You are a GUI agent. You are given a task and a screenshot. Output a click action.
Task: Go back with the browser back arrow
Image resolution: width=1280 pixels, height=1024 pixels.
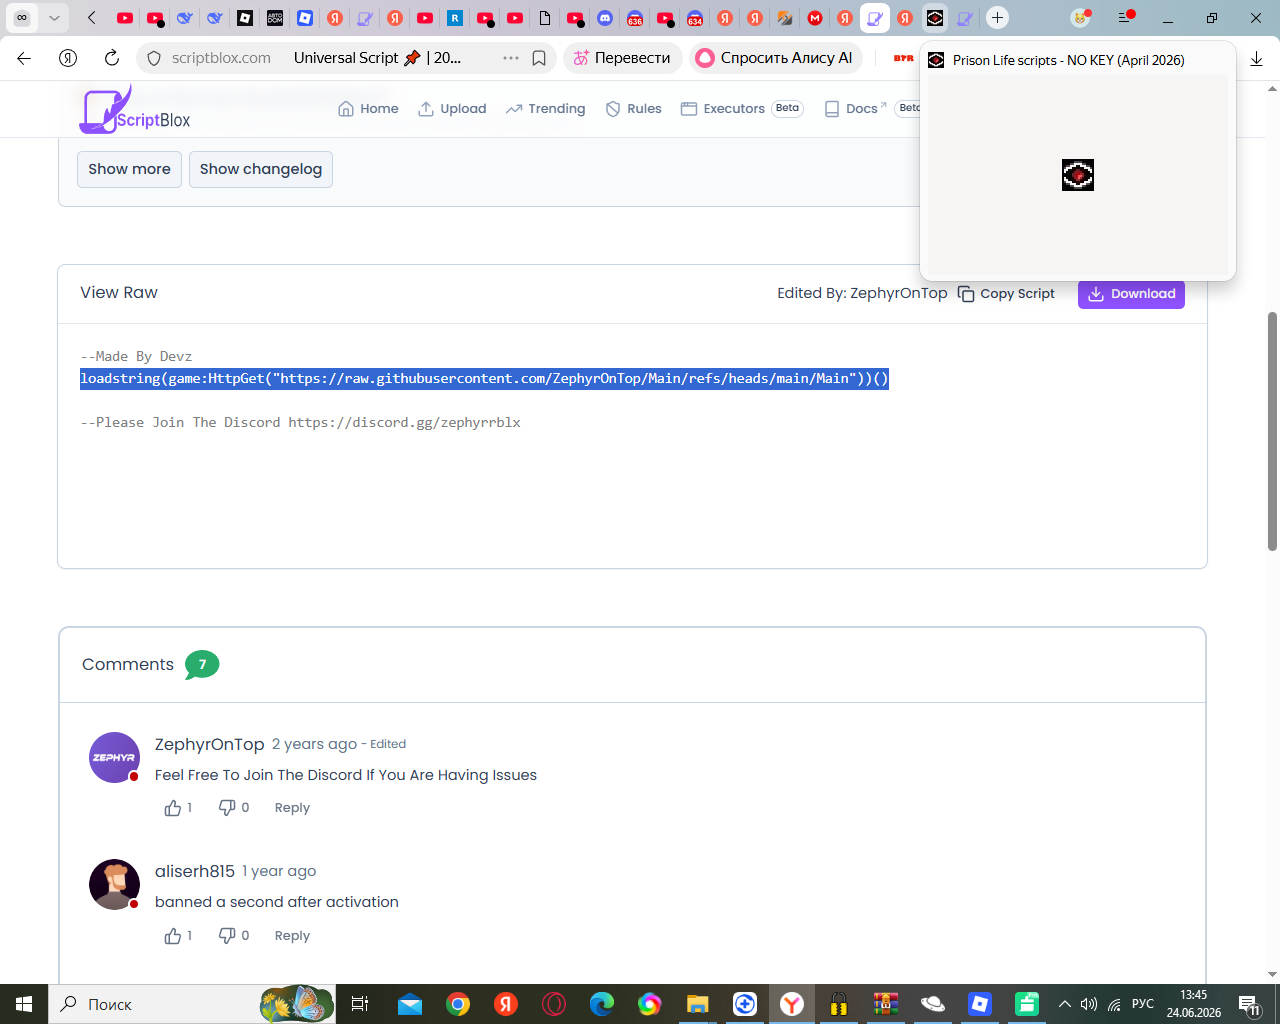[24, 58]
